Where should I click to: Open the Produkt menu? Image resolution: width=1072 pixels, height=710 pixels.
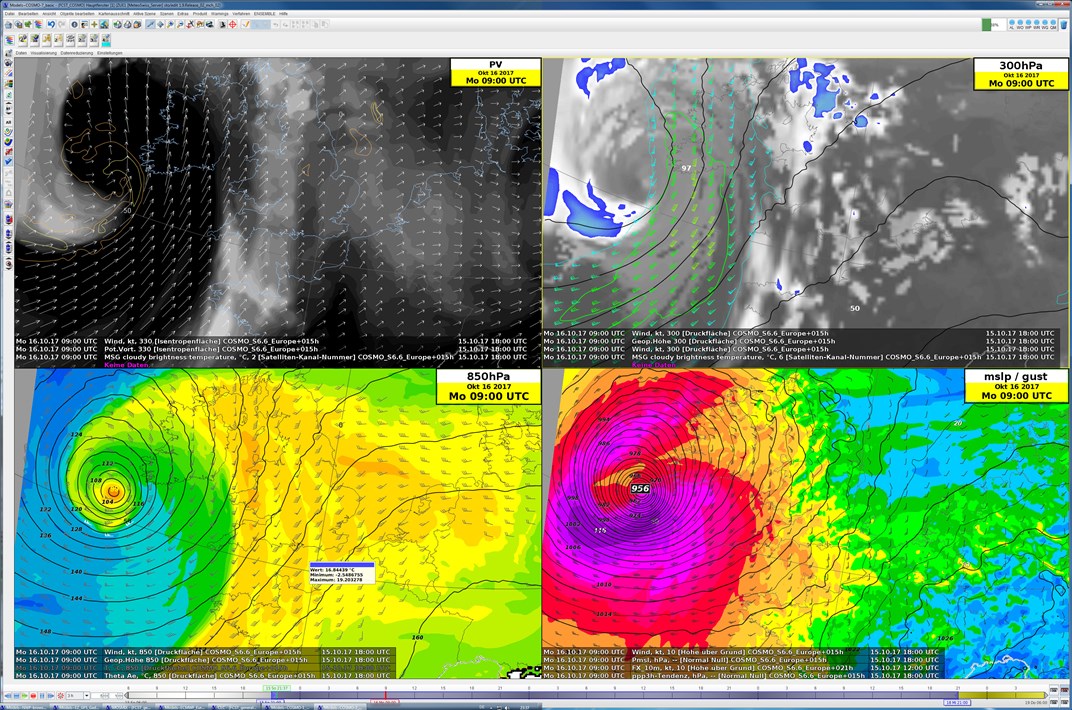(200, 14)
